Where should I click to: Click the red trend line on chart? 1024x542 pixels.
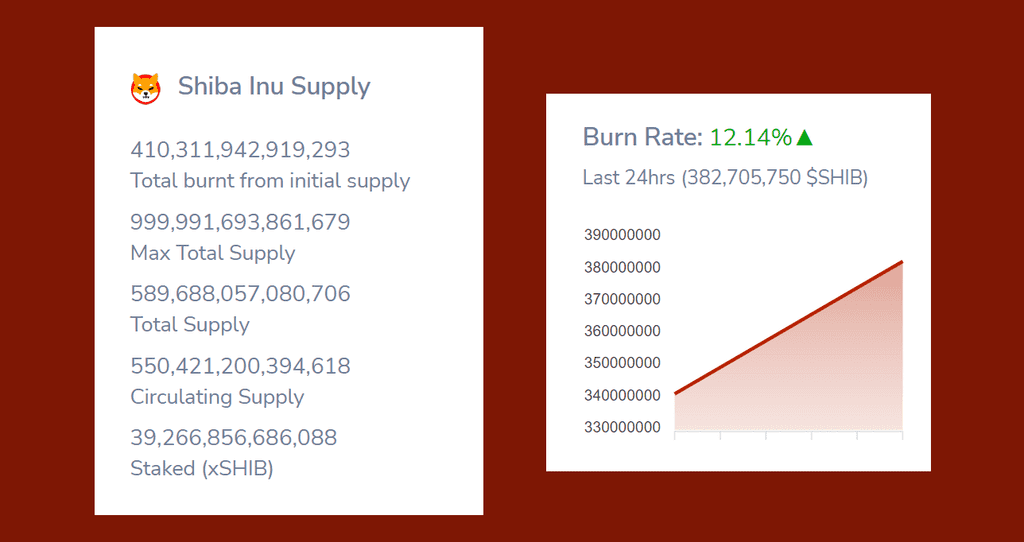point(788,328)
